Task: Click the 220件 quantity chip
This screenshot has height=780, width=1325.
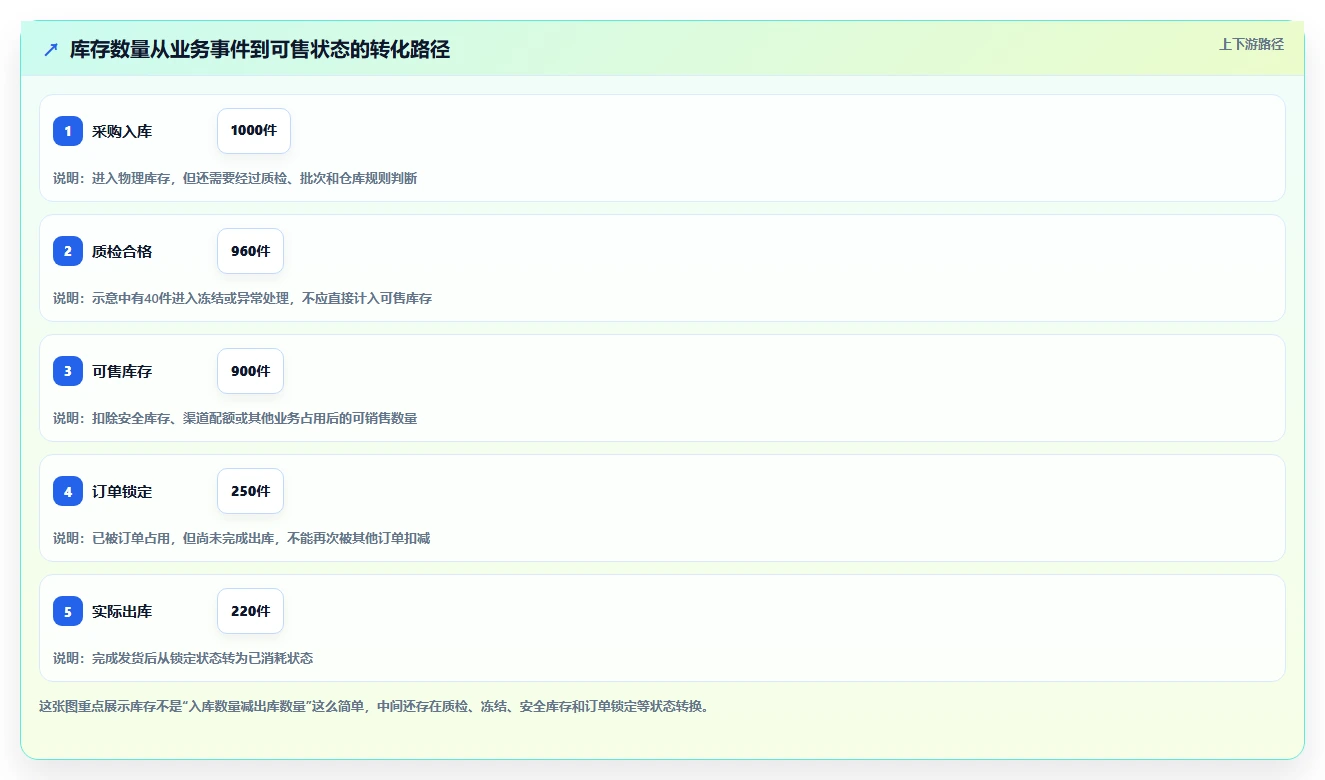Action: click(x=250, y=611)
